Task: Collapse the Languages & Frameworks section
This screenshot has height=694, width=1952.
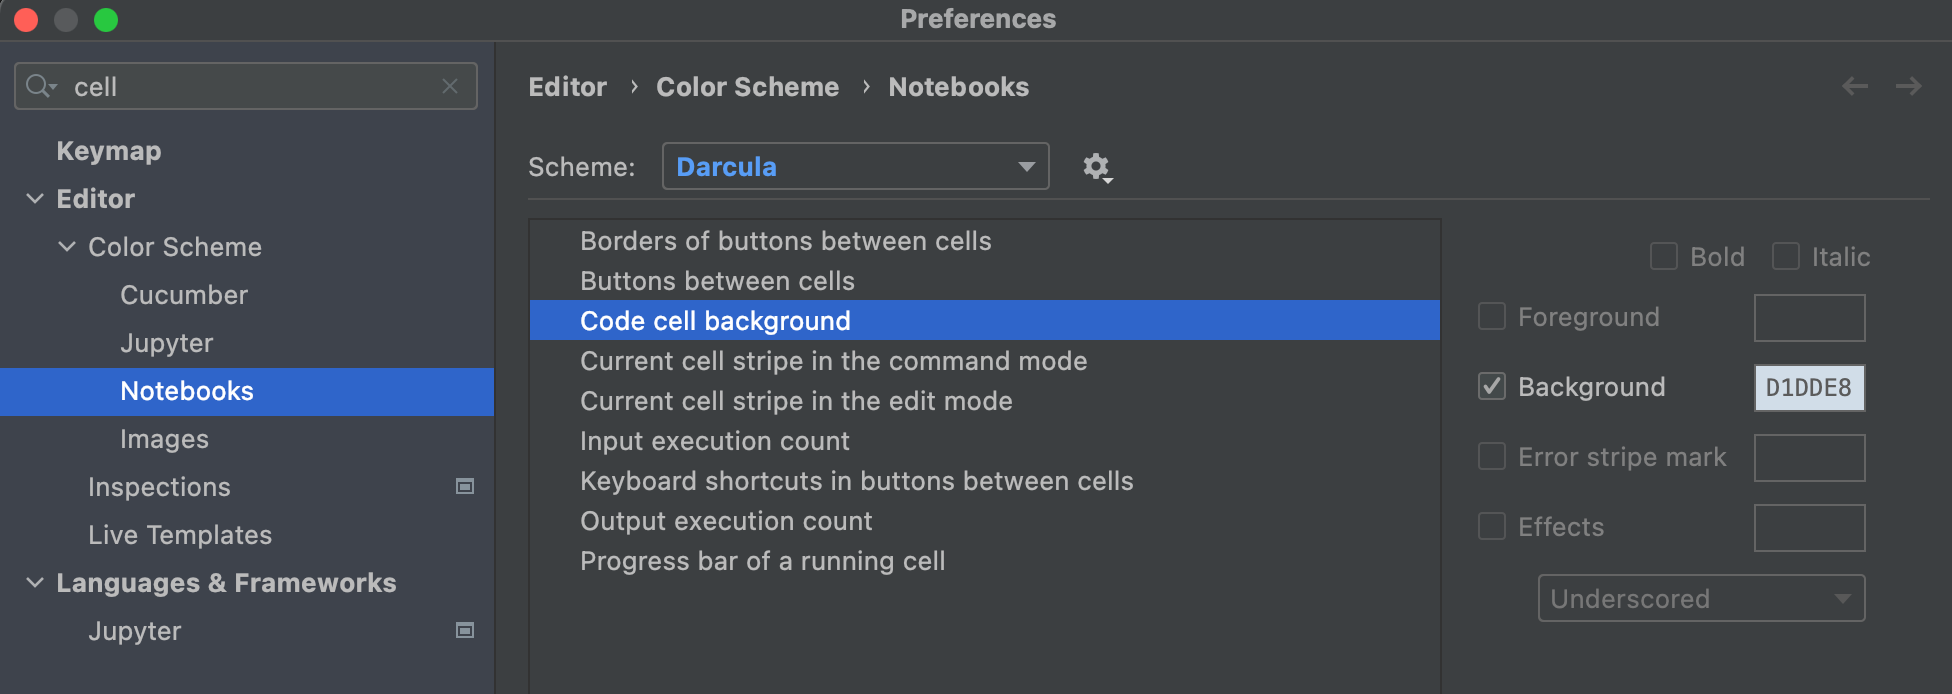Action: click(x=35, y=583)
